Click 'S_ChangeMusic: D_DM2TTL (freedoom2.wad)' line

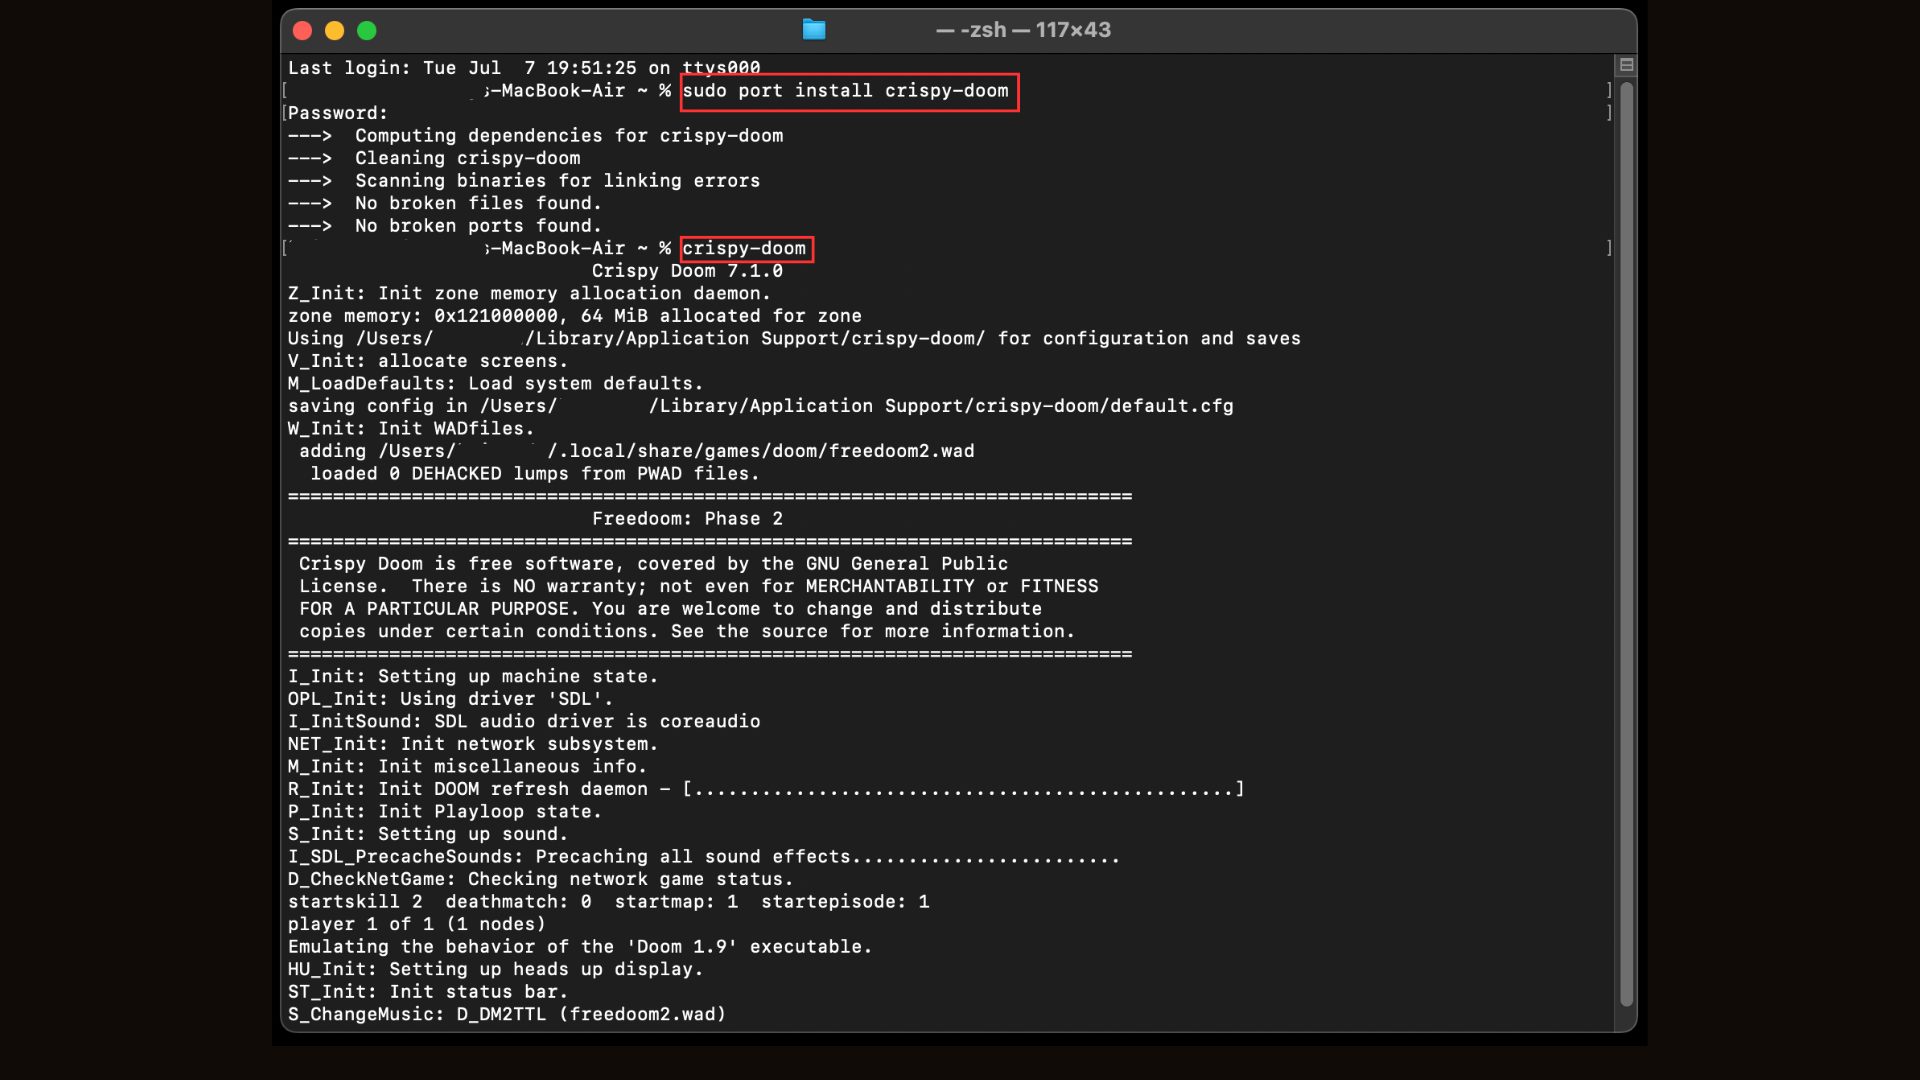pyautogui.click(x=507, y=1014)
